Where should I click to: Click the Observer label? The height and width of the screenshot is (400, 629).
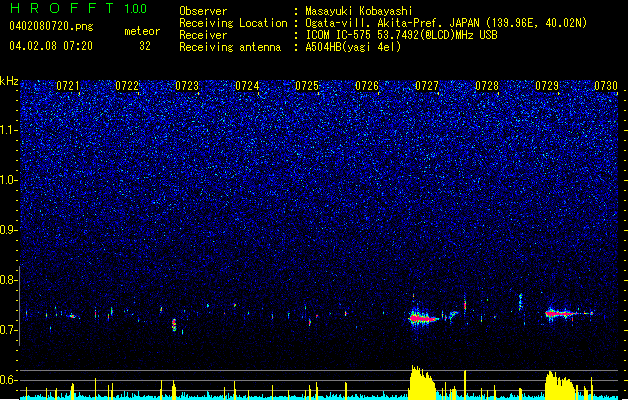[203, 11]
